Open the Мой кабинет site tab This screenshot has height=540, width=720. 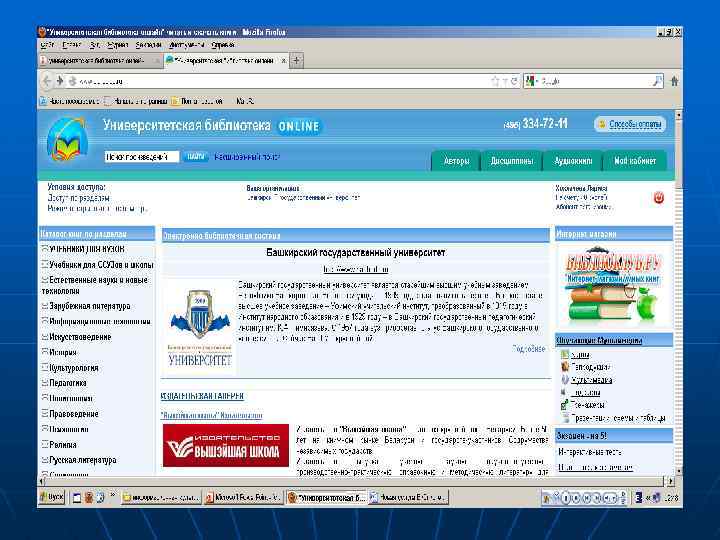click(635, 161)
